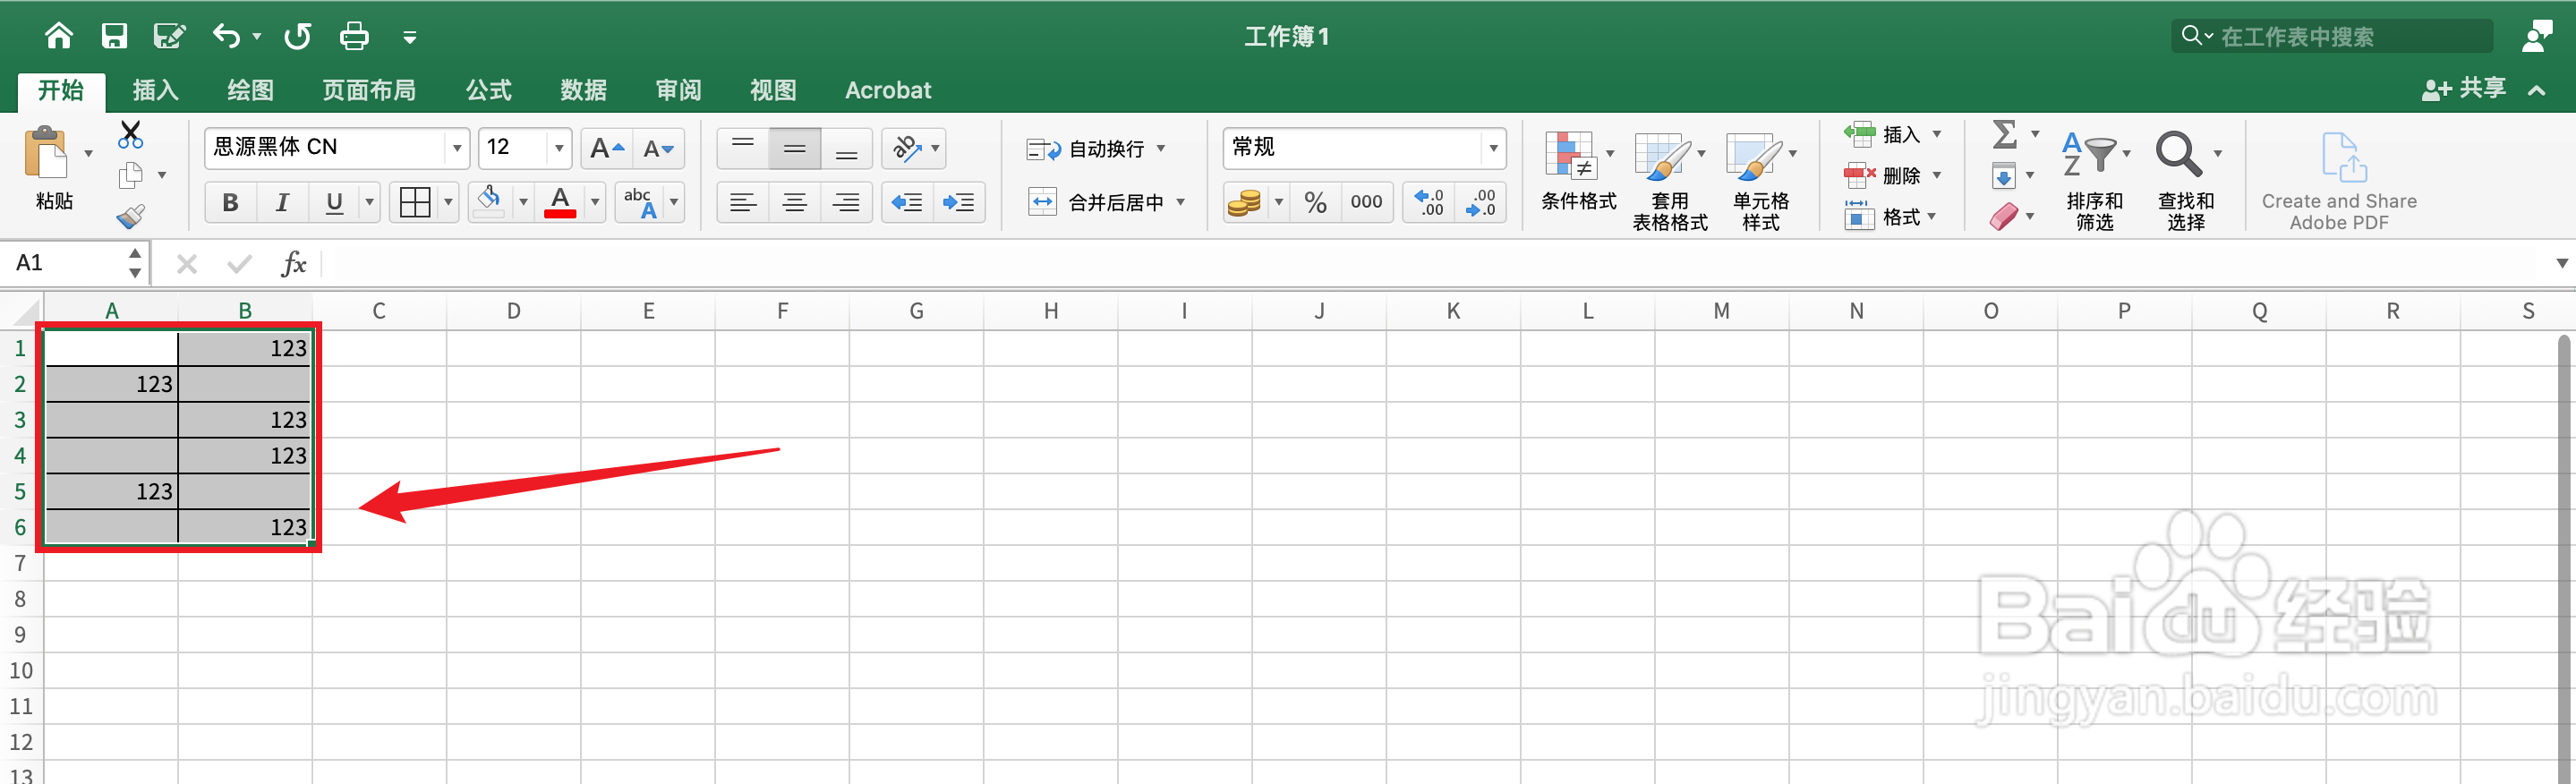
Task: Switch to 插入 tab
Action: point(156,91)
